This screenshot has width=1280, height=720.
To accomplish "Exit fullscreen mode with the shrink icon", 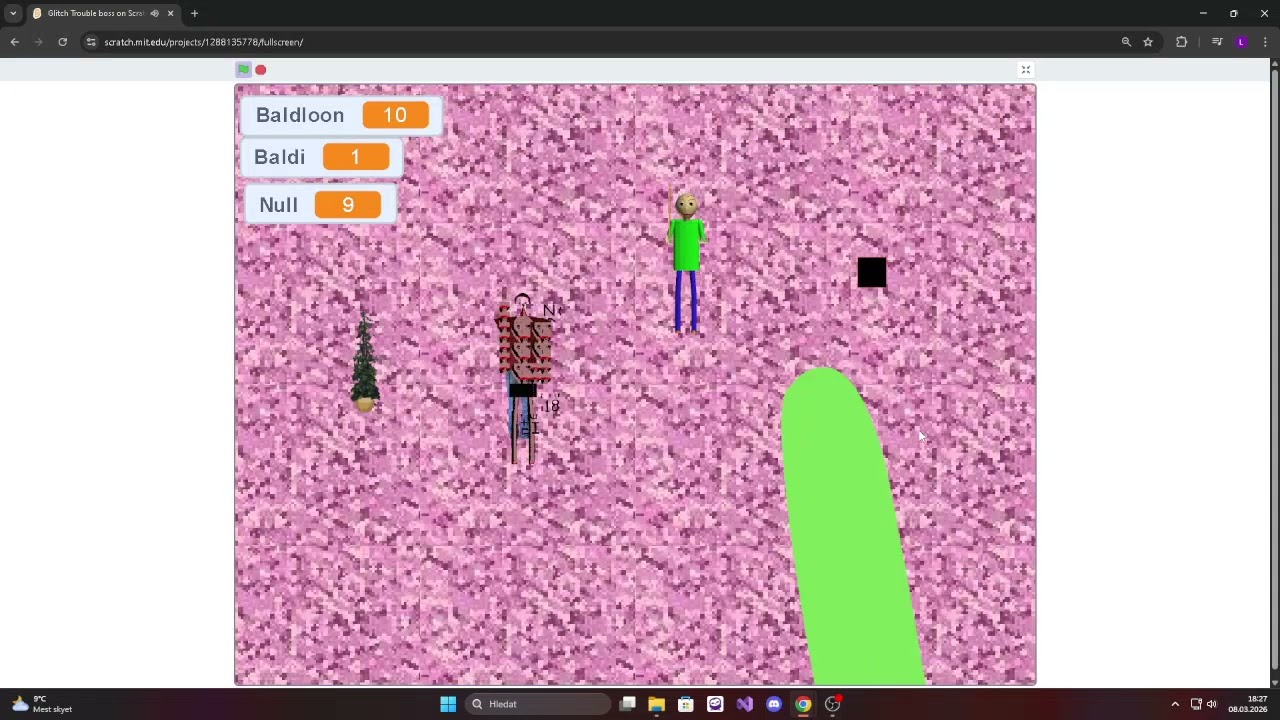I will click(1025, 69).
